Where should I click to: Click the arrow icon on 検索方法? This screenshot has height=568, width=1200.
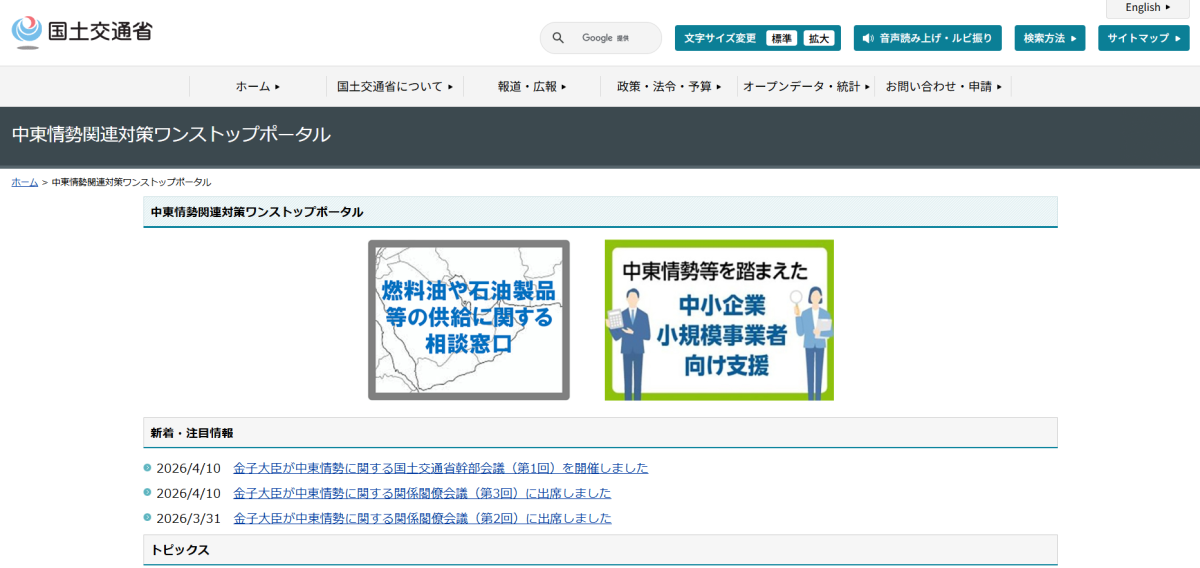point(1073,38)
